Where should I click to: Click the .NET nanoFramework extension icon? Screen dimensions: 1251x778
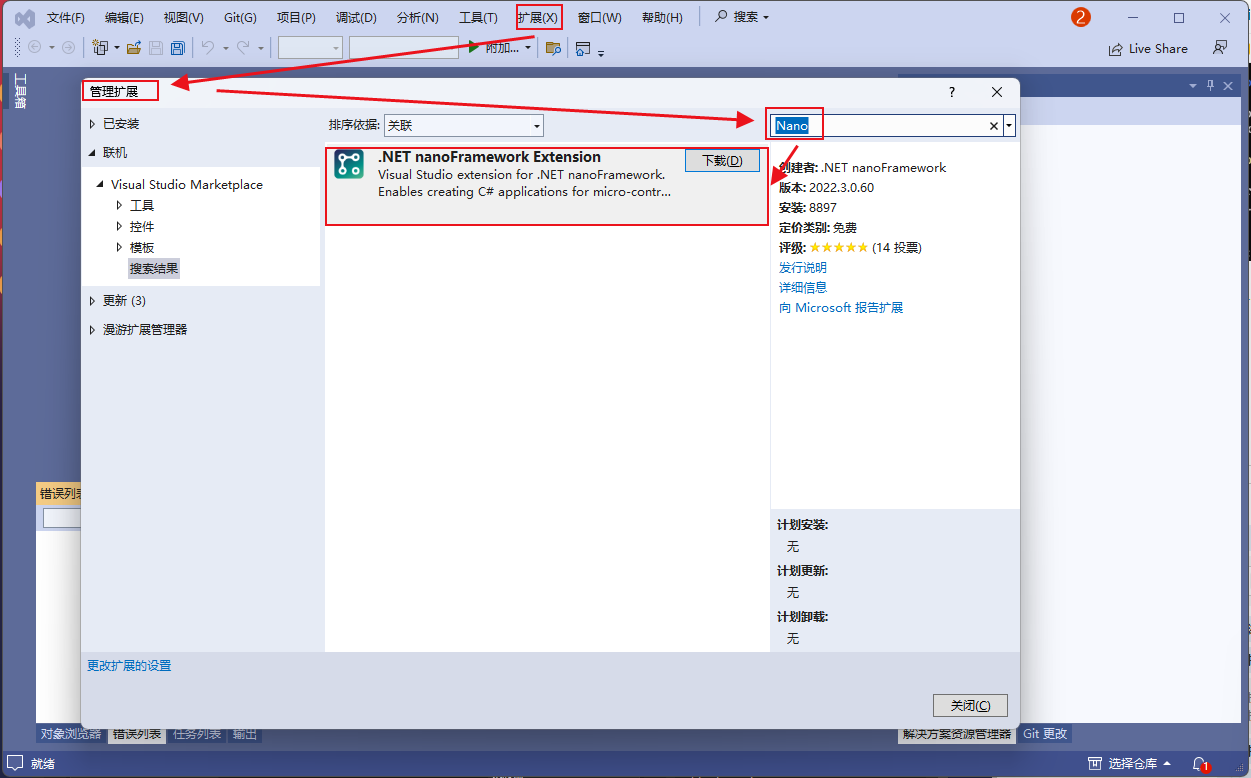(349, 165)
